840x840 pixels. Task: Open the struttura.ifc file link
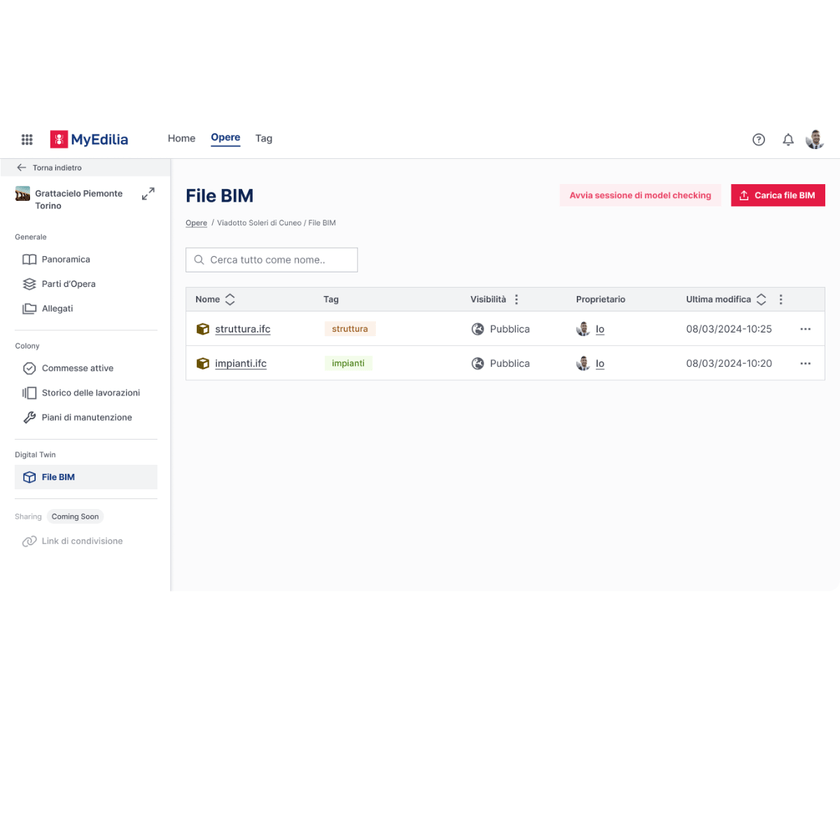[x=242, y=329]
